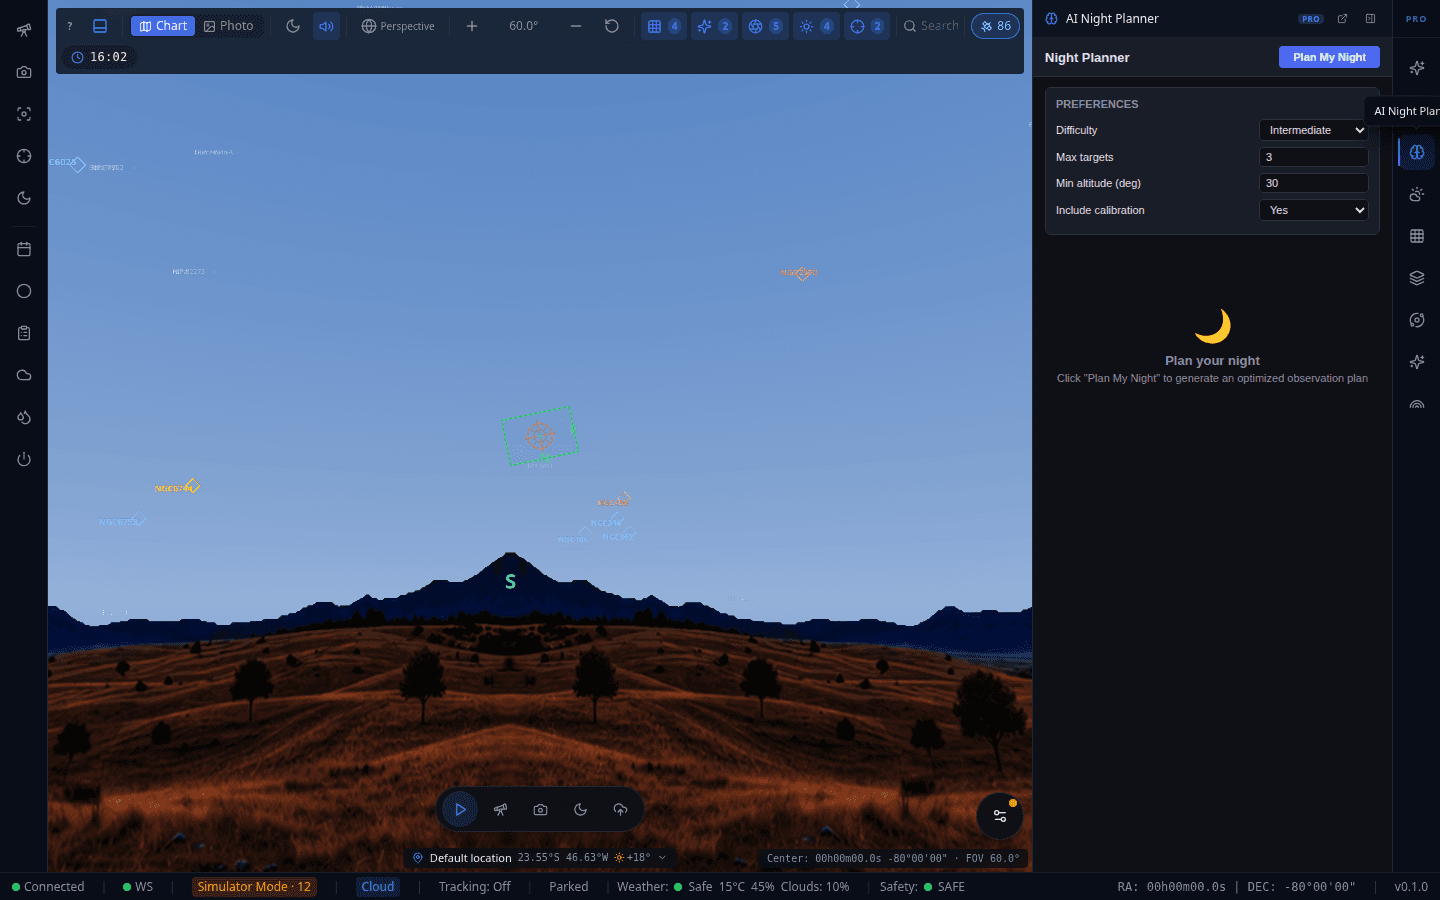Click the Max targets input field

[1313, 157]
